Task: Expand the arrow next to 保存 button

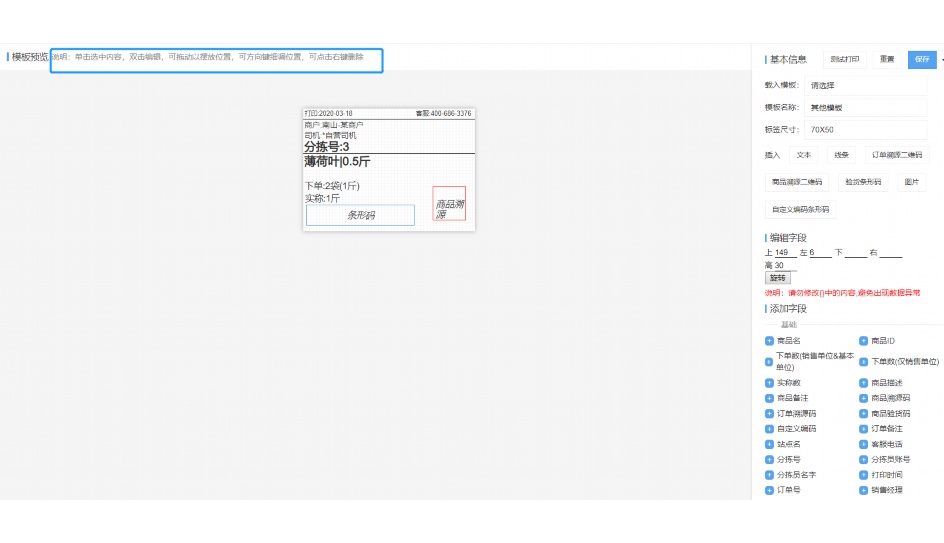Action: click(x=941, y=59)
